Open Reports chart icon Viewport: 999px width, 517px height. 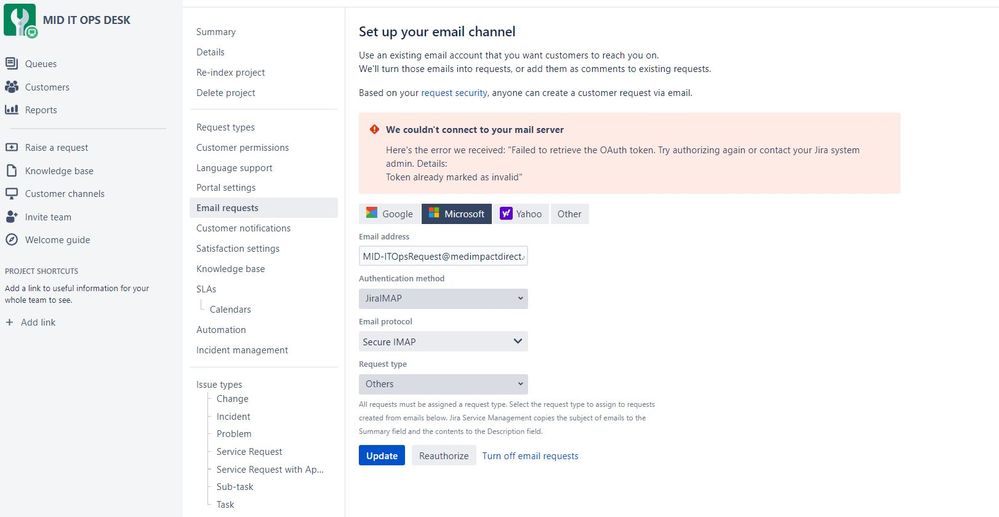coord(12,110)
